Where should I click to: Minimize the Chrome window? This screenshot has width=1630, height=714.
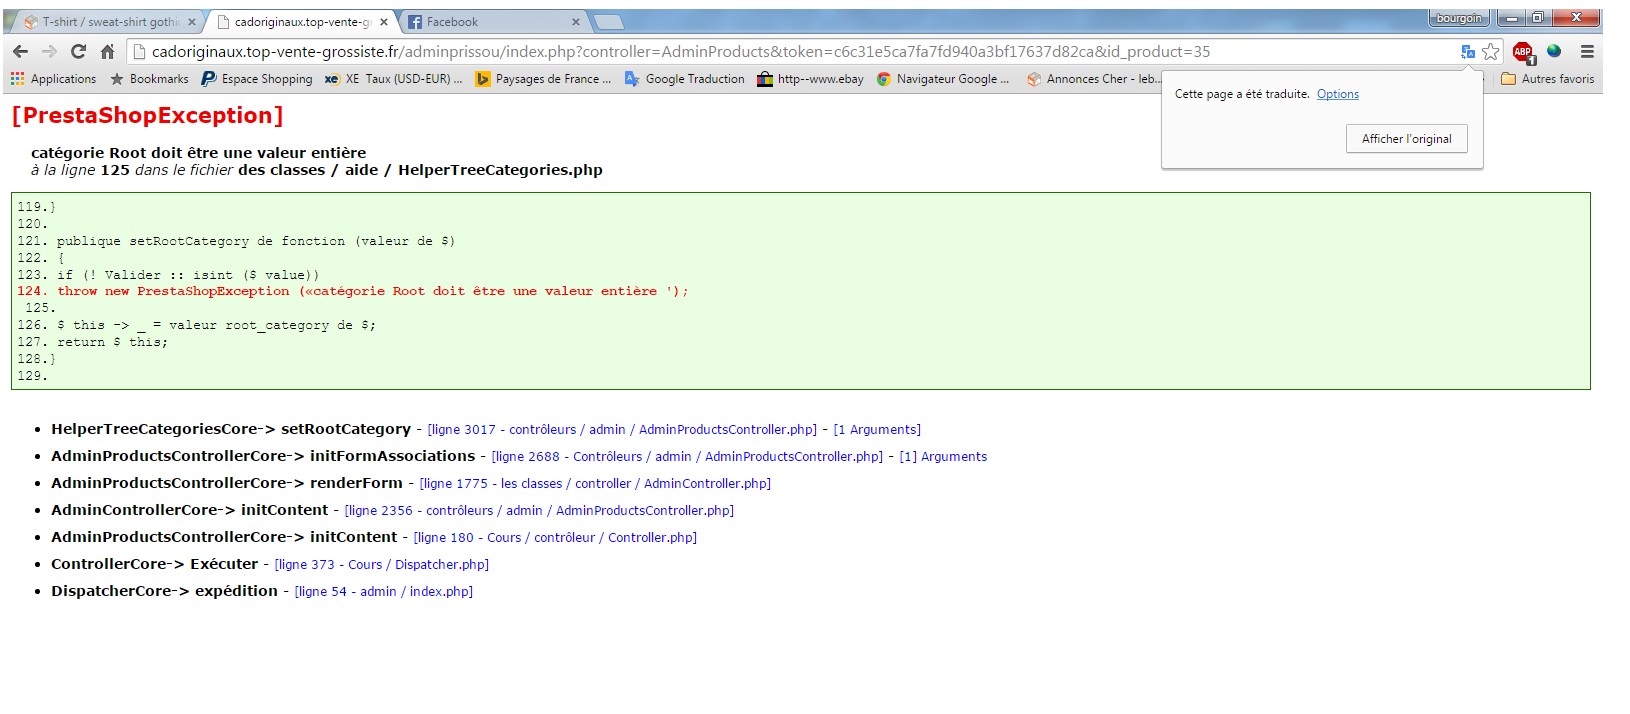pos(1511,18)
